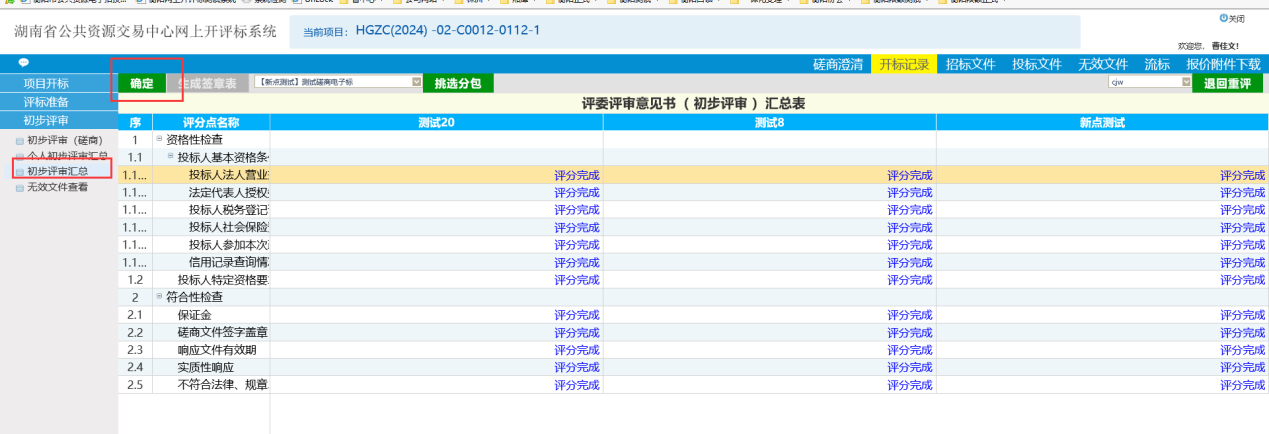Click the chat bubble icon above the sidebar
Viewport: 1269px width, 434px height.
[x=24, y=63]
